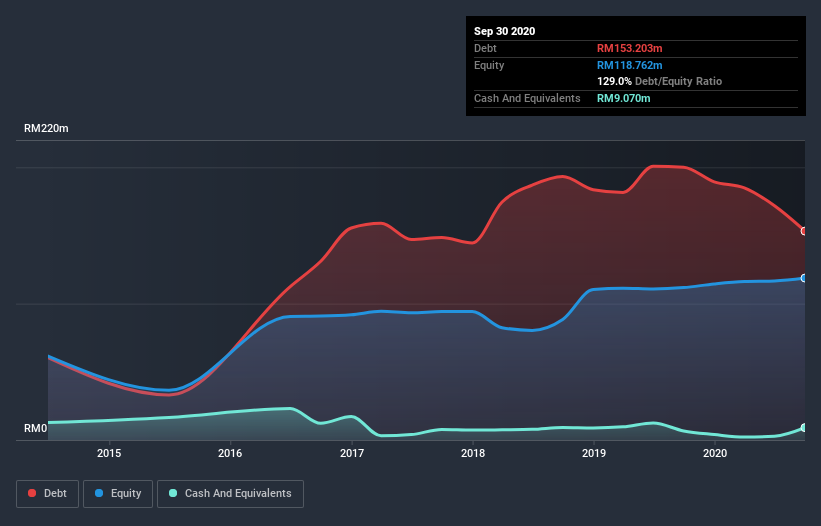This screenshot has height=526, width=821.
Task: Click the 2020 x-axis label
Action: click(x=715, y=453)
